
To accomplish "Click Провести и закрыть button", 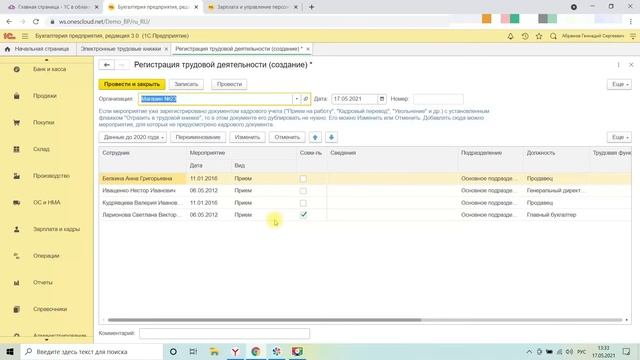I will 132,84.
